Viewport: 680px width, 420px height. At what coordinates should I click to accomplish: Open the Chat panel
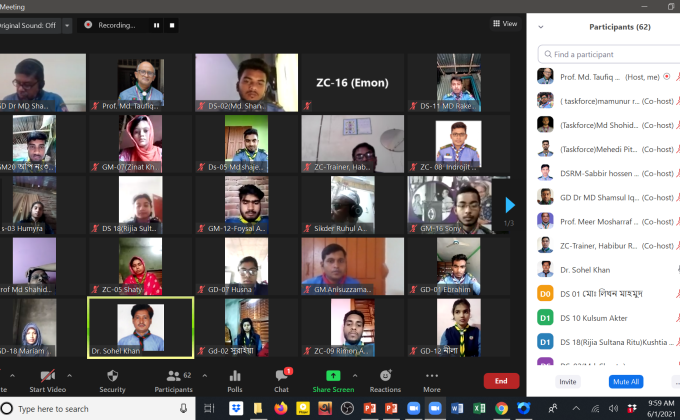click(x=282, y=378)
